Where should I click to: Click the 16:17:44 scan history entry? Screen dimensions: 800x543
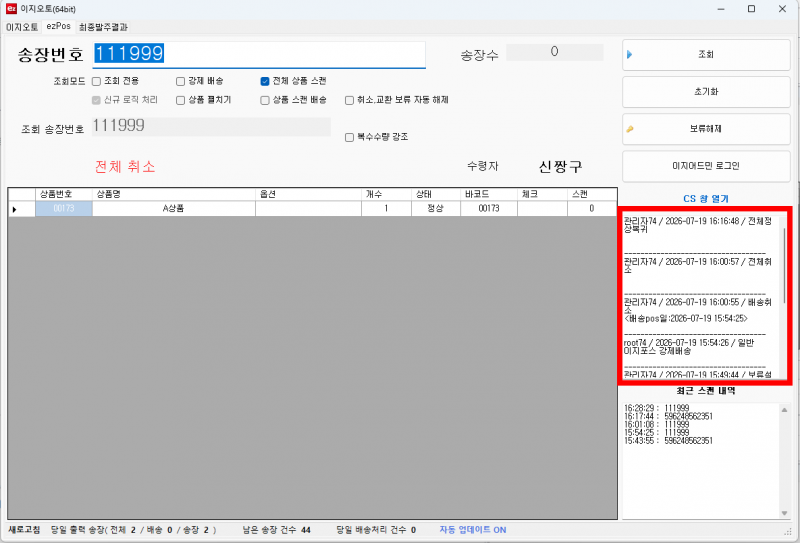point(668,416)
